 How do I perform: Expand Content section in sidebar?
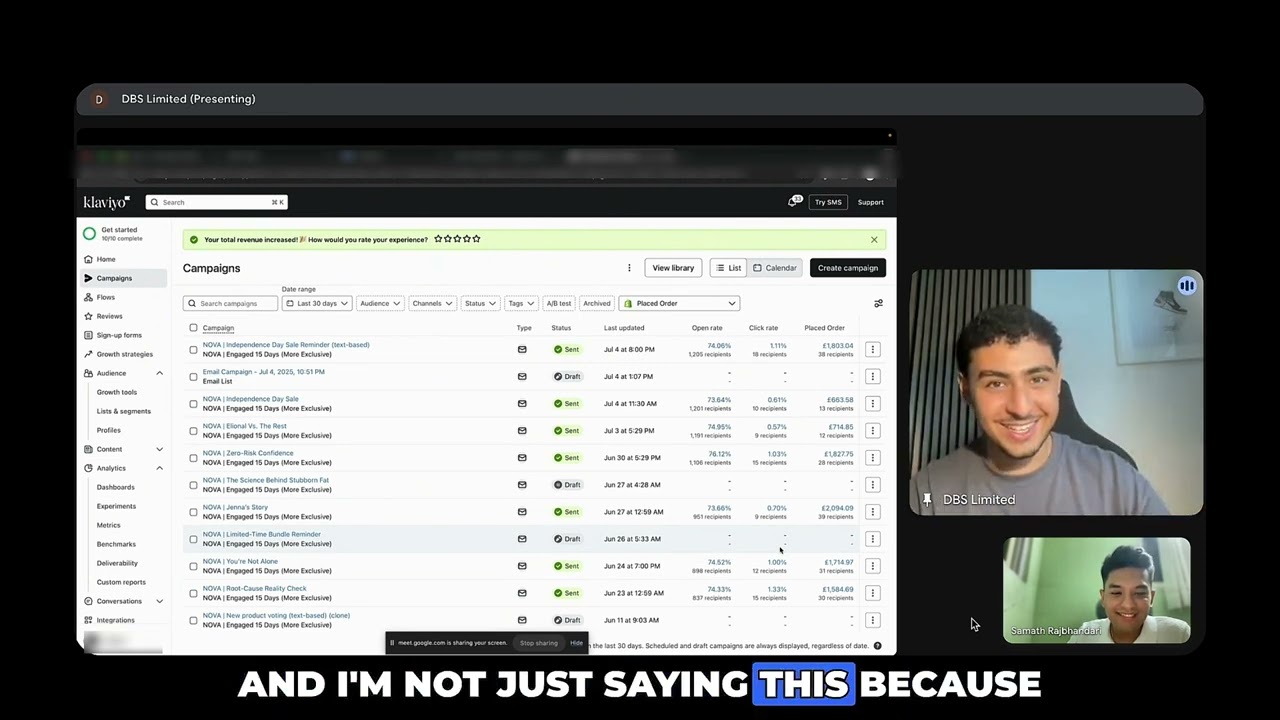point(159,449)
